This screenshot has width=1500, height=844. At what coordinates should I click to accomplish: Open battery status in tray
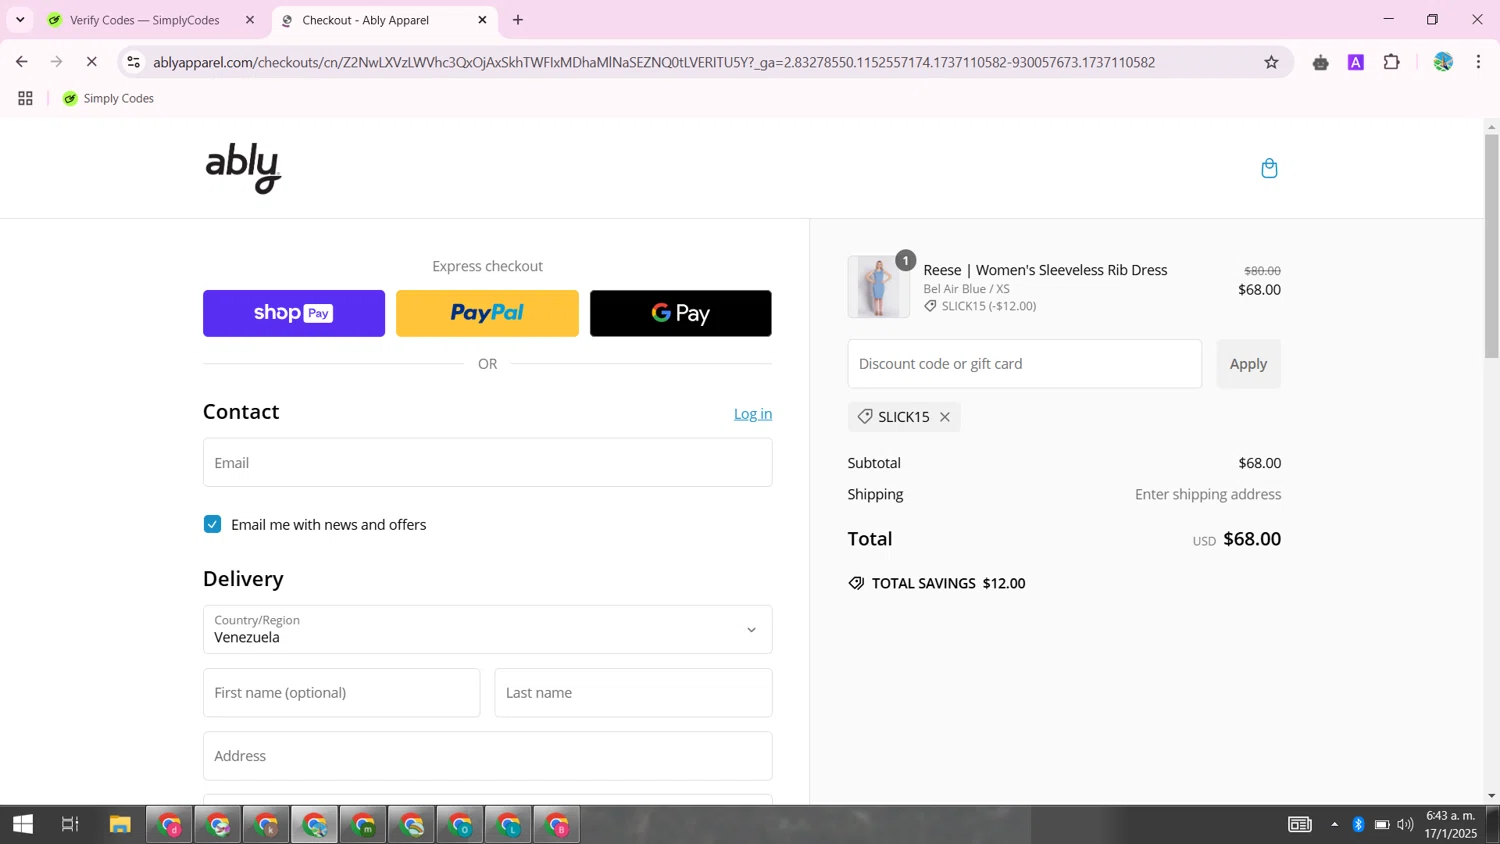(1382, 825)
